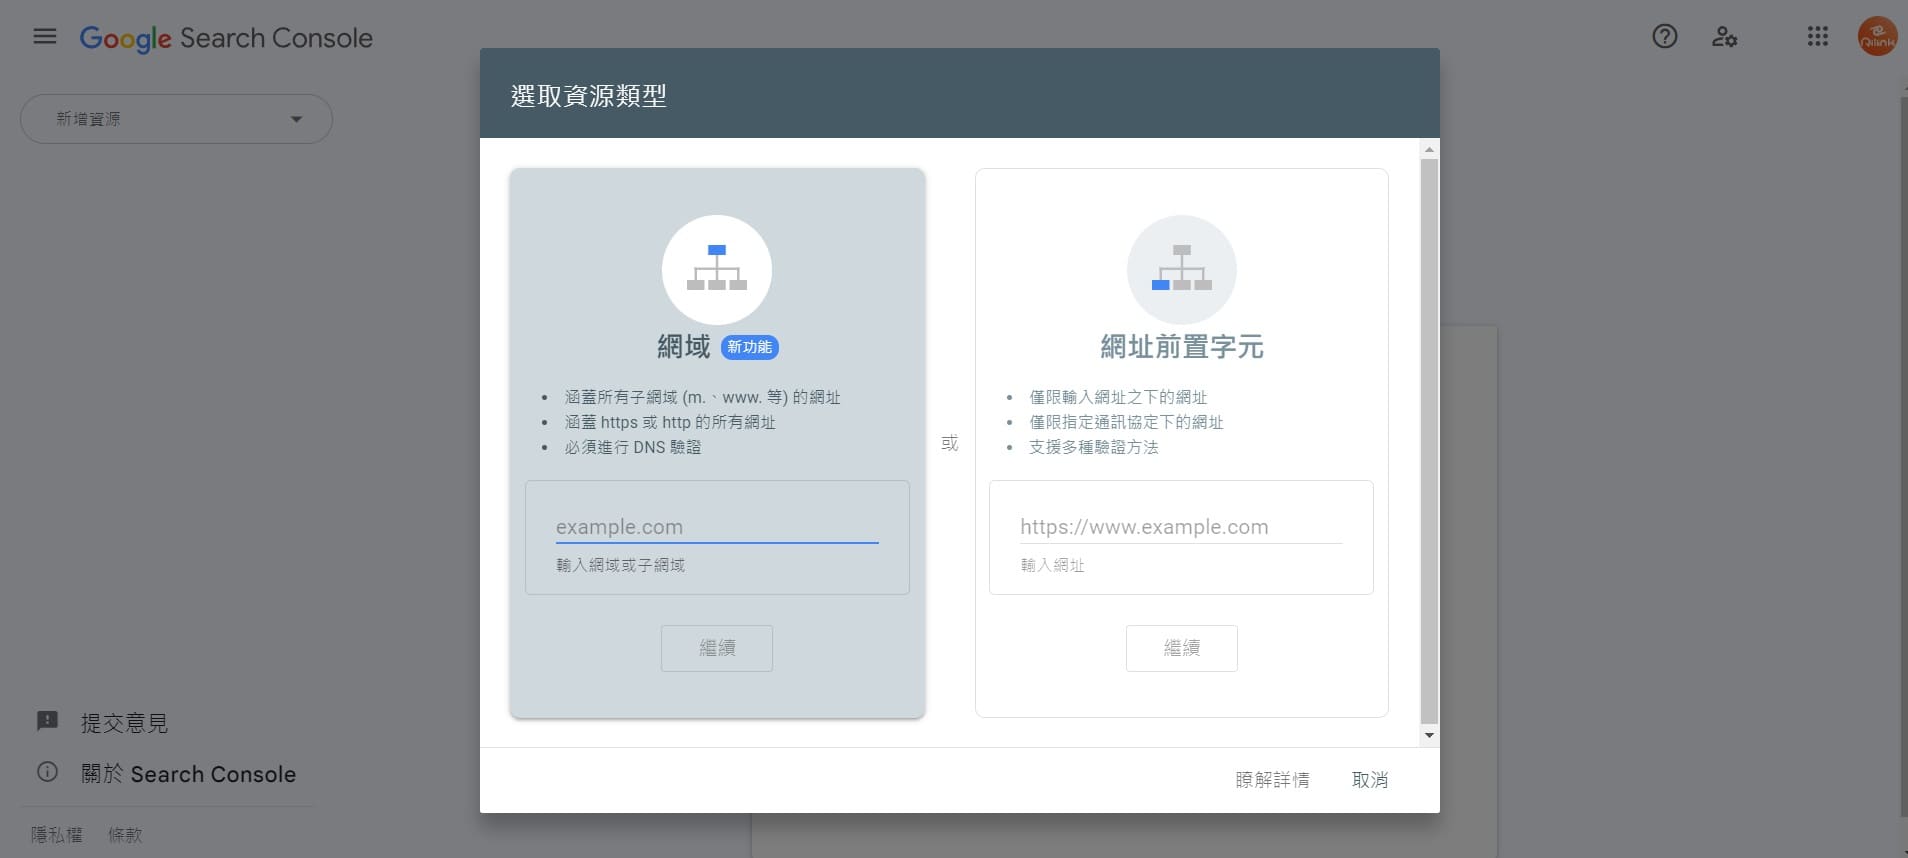Open the 條款 link
This screenshot has height=858, width=1908.
(x=125, y=835)
